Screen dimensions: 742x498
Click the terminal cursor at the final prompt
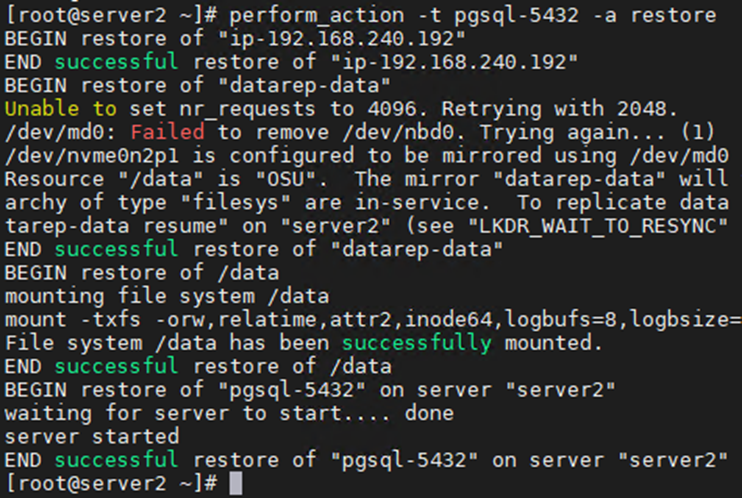coord(236,483)
